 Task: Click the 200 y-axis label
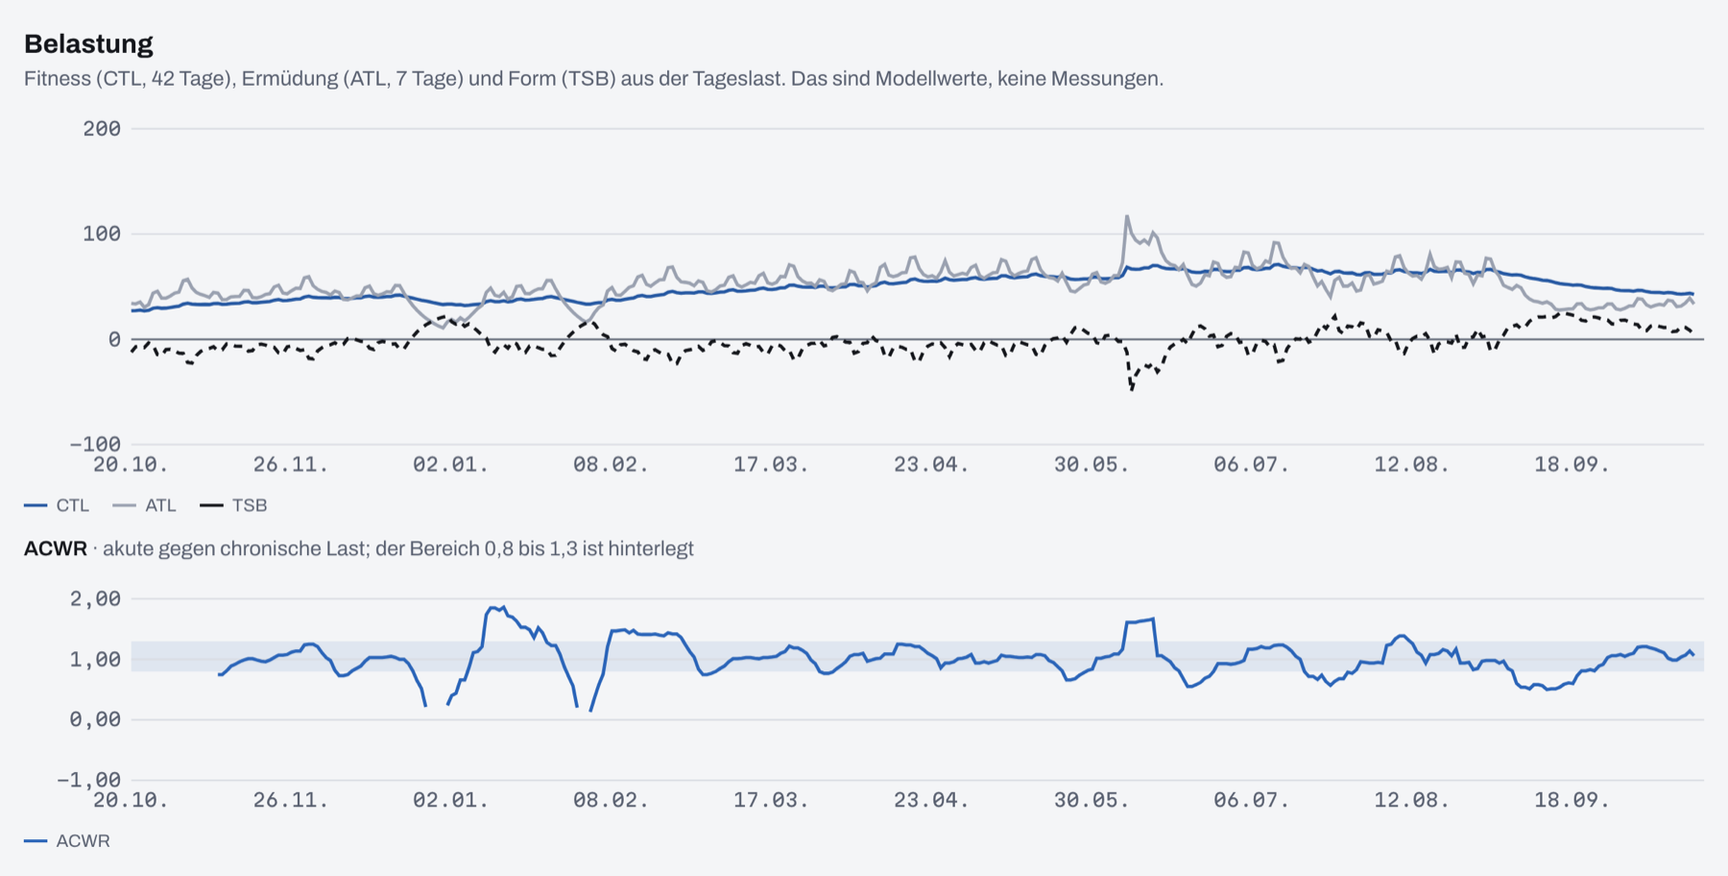pos(102,129)
